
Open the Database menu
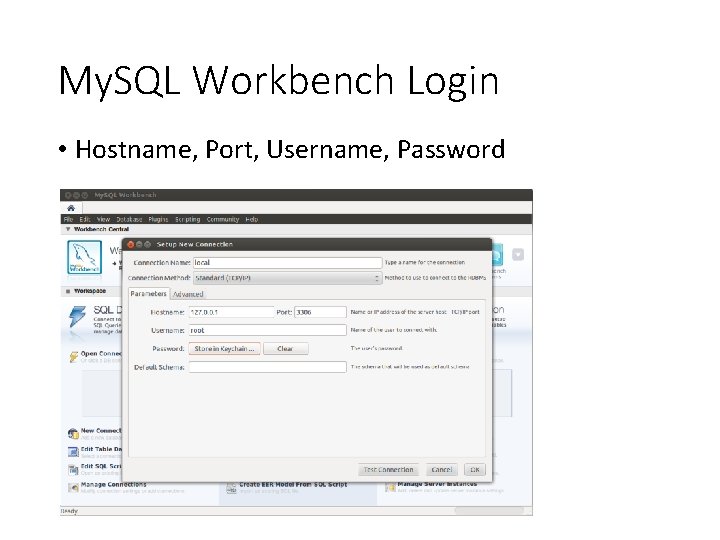(129, 219)
